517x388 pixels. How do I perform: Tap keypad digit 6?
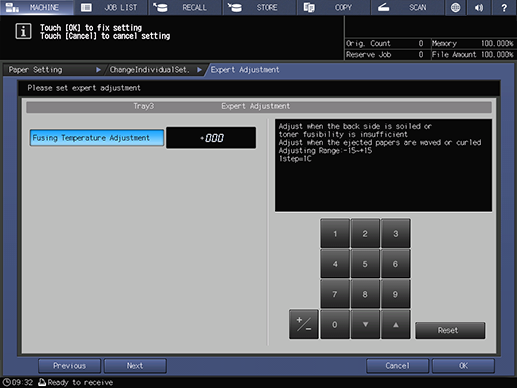pos(395,264)
